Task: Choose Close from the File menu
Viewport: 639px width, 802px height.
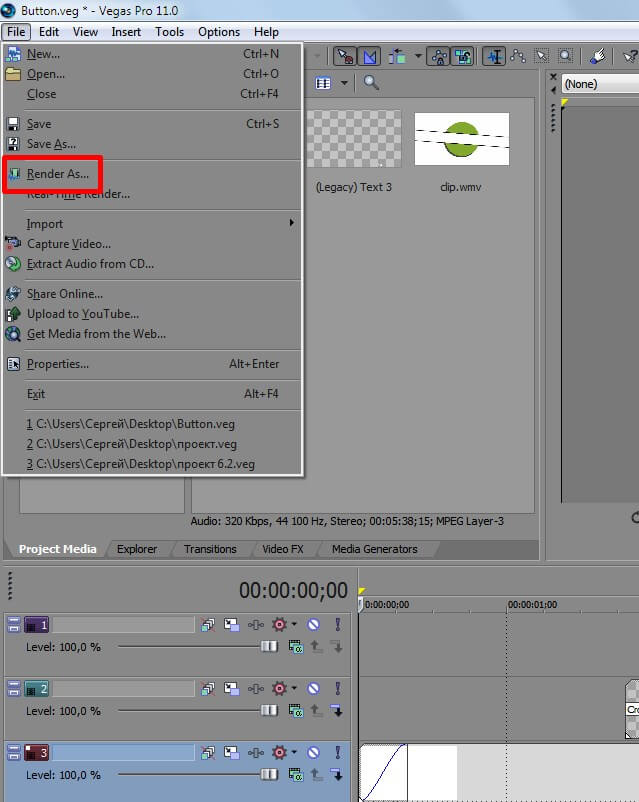Action: (x=152, y=94)
